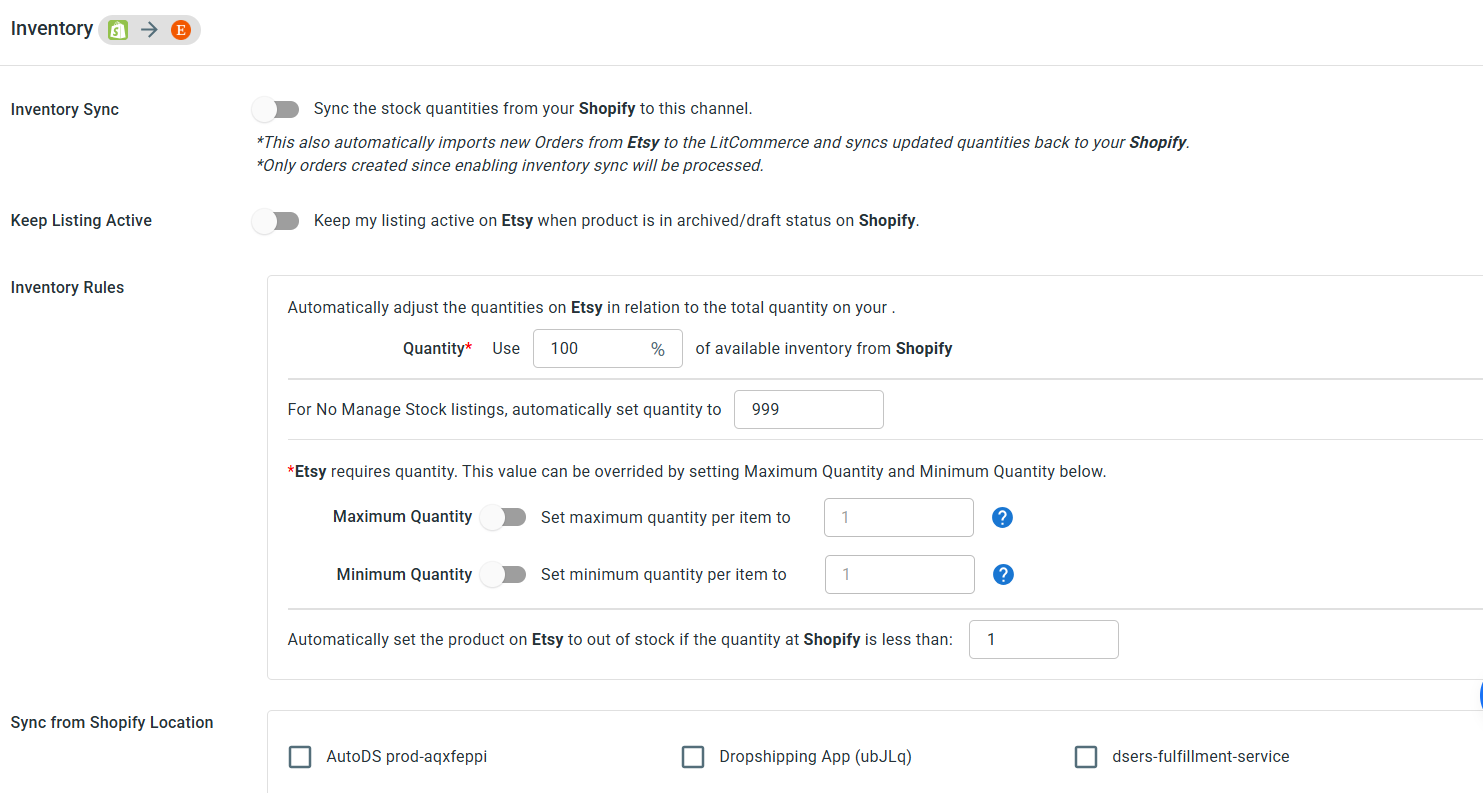Click the Etsy icon in the Inventory header
Image resolution: width=1483 pixels, height=793 pixels.
(180, 30)
